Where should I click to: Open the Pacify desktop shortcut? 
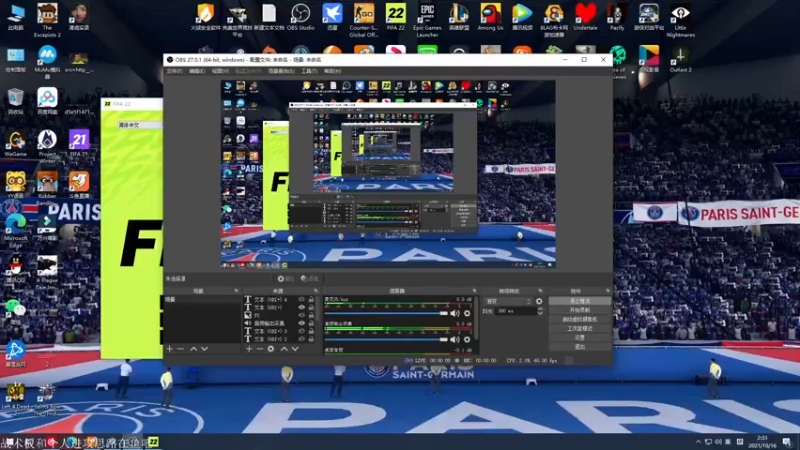(617, 17)
